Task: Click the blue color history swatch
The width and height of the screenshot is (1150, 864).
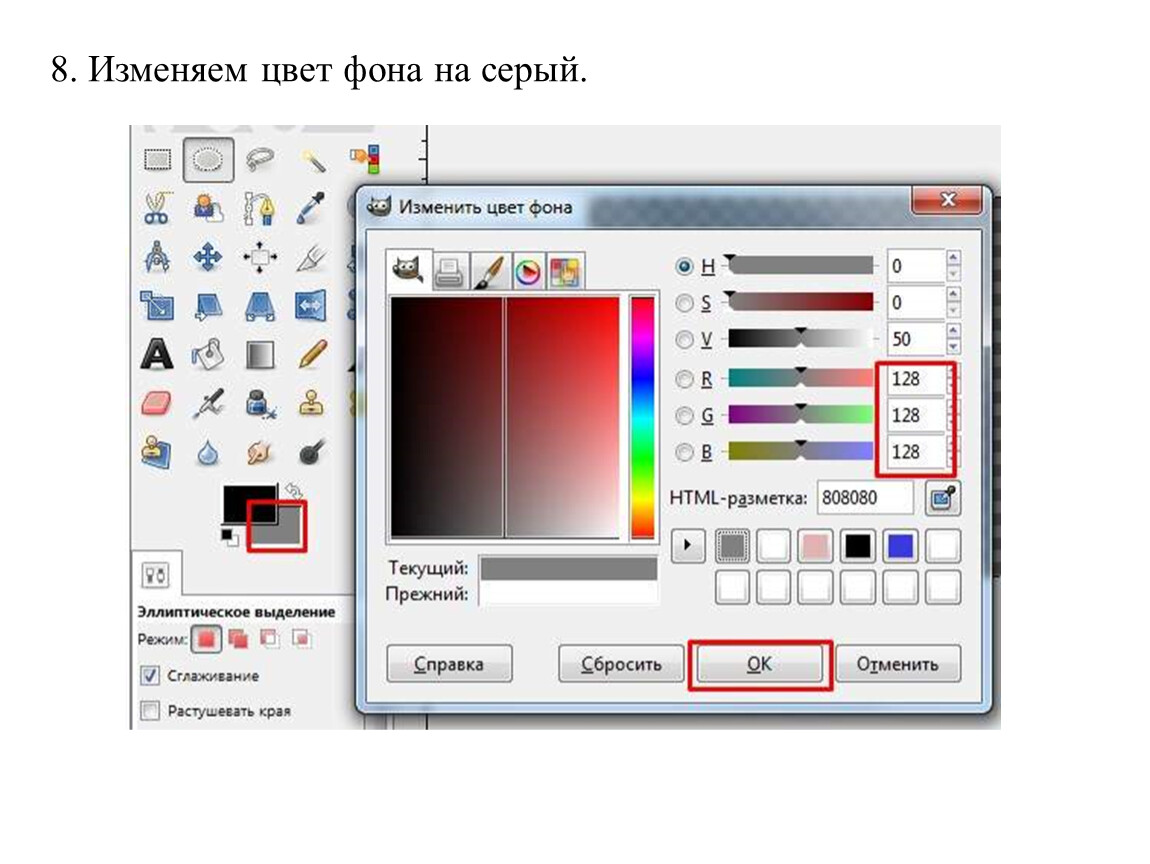Action: (901, 546)
